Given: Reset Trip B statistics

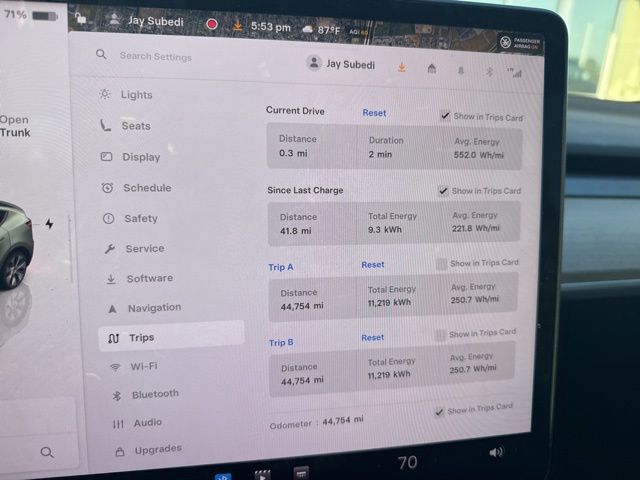Looking at the screenshot, I should click(x=372, y=338).
